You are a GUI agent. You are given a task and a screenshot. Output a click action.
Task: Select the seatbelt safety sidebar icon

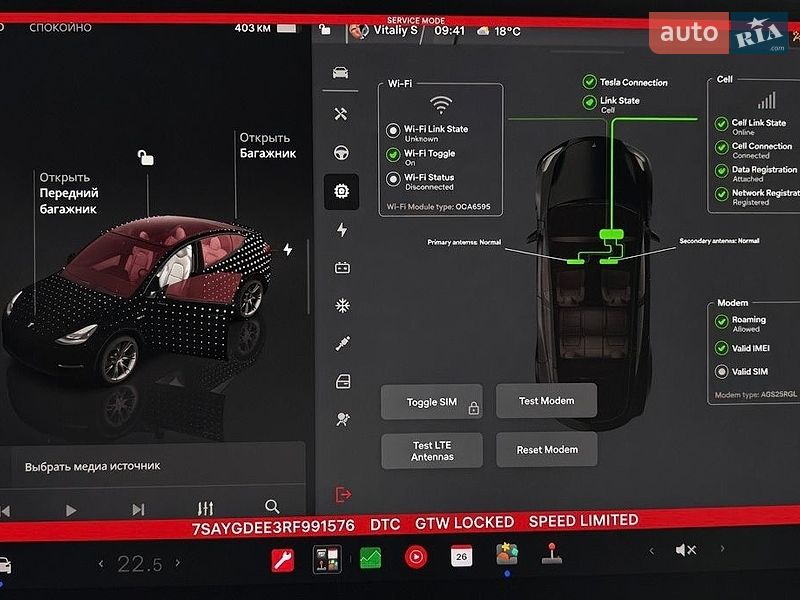[x=343, y=343]
